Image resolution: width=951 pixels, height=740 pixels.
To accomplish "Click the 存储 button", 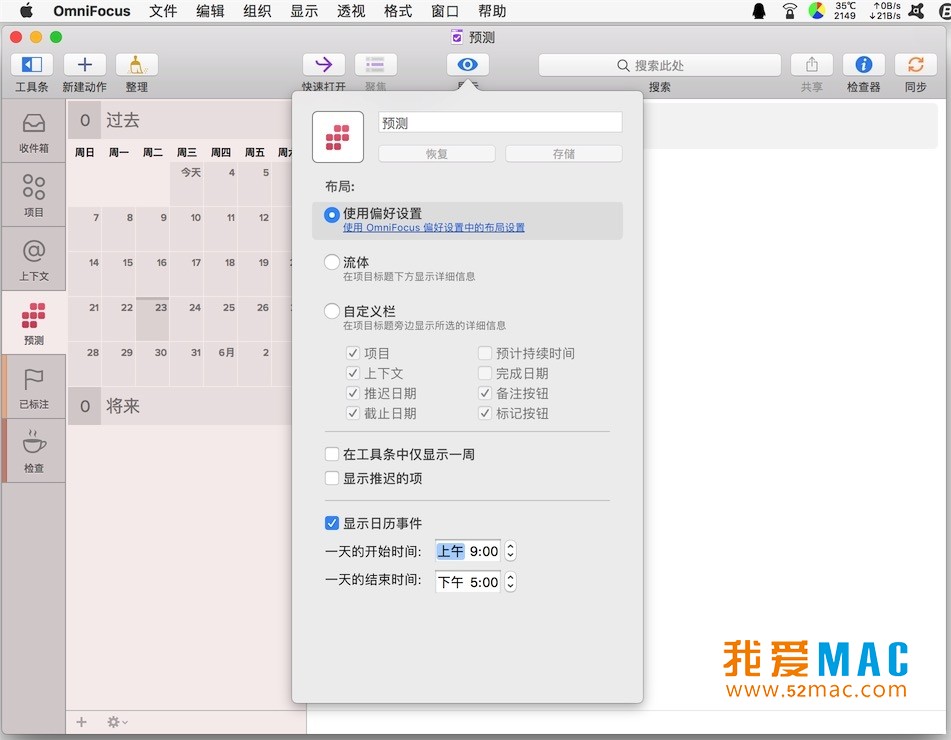I will [564, 153].
